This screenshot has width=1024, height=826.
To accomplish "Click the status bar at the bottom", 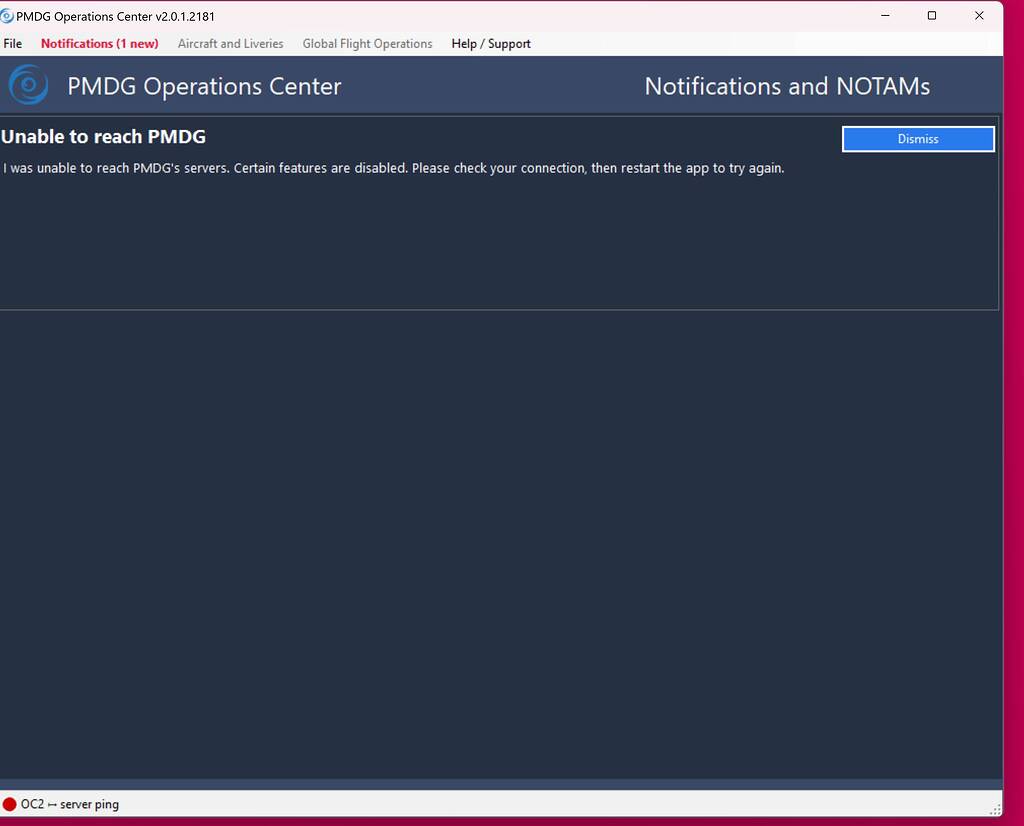I will click(x=500, y=803).
